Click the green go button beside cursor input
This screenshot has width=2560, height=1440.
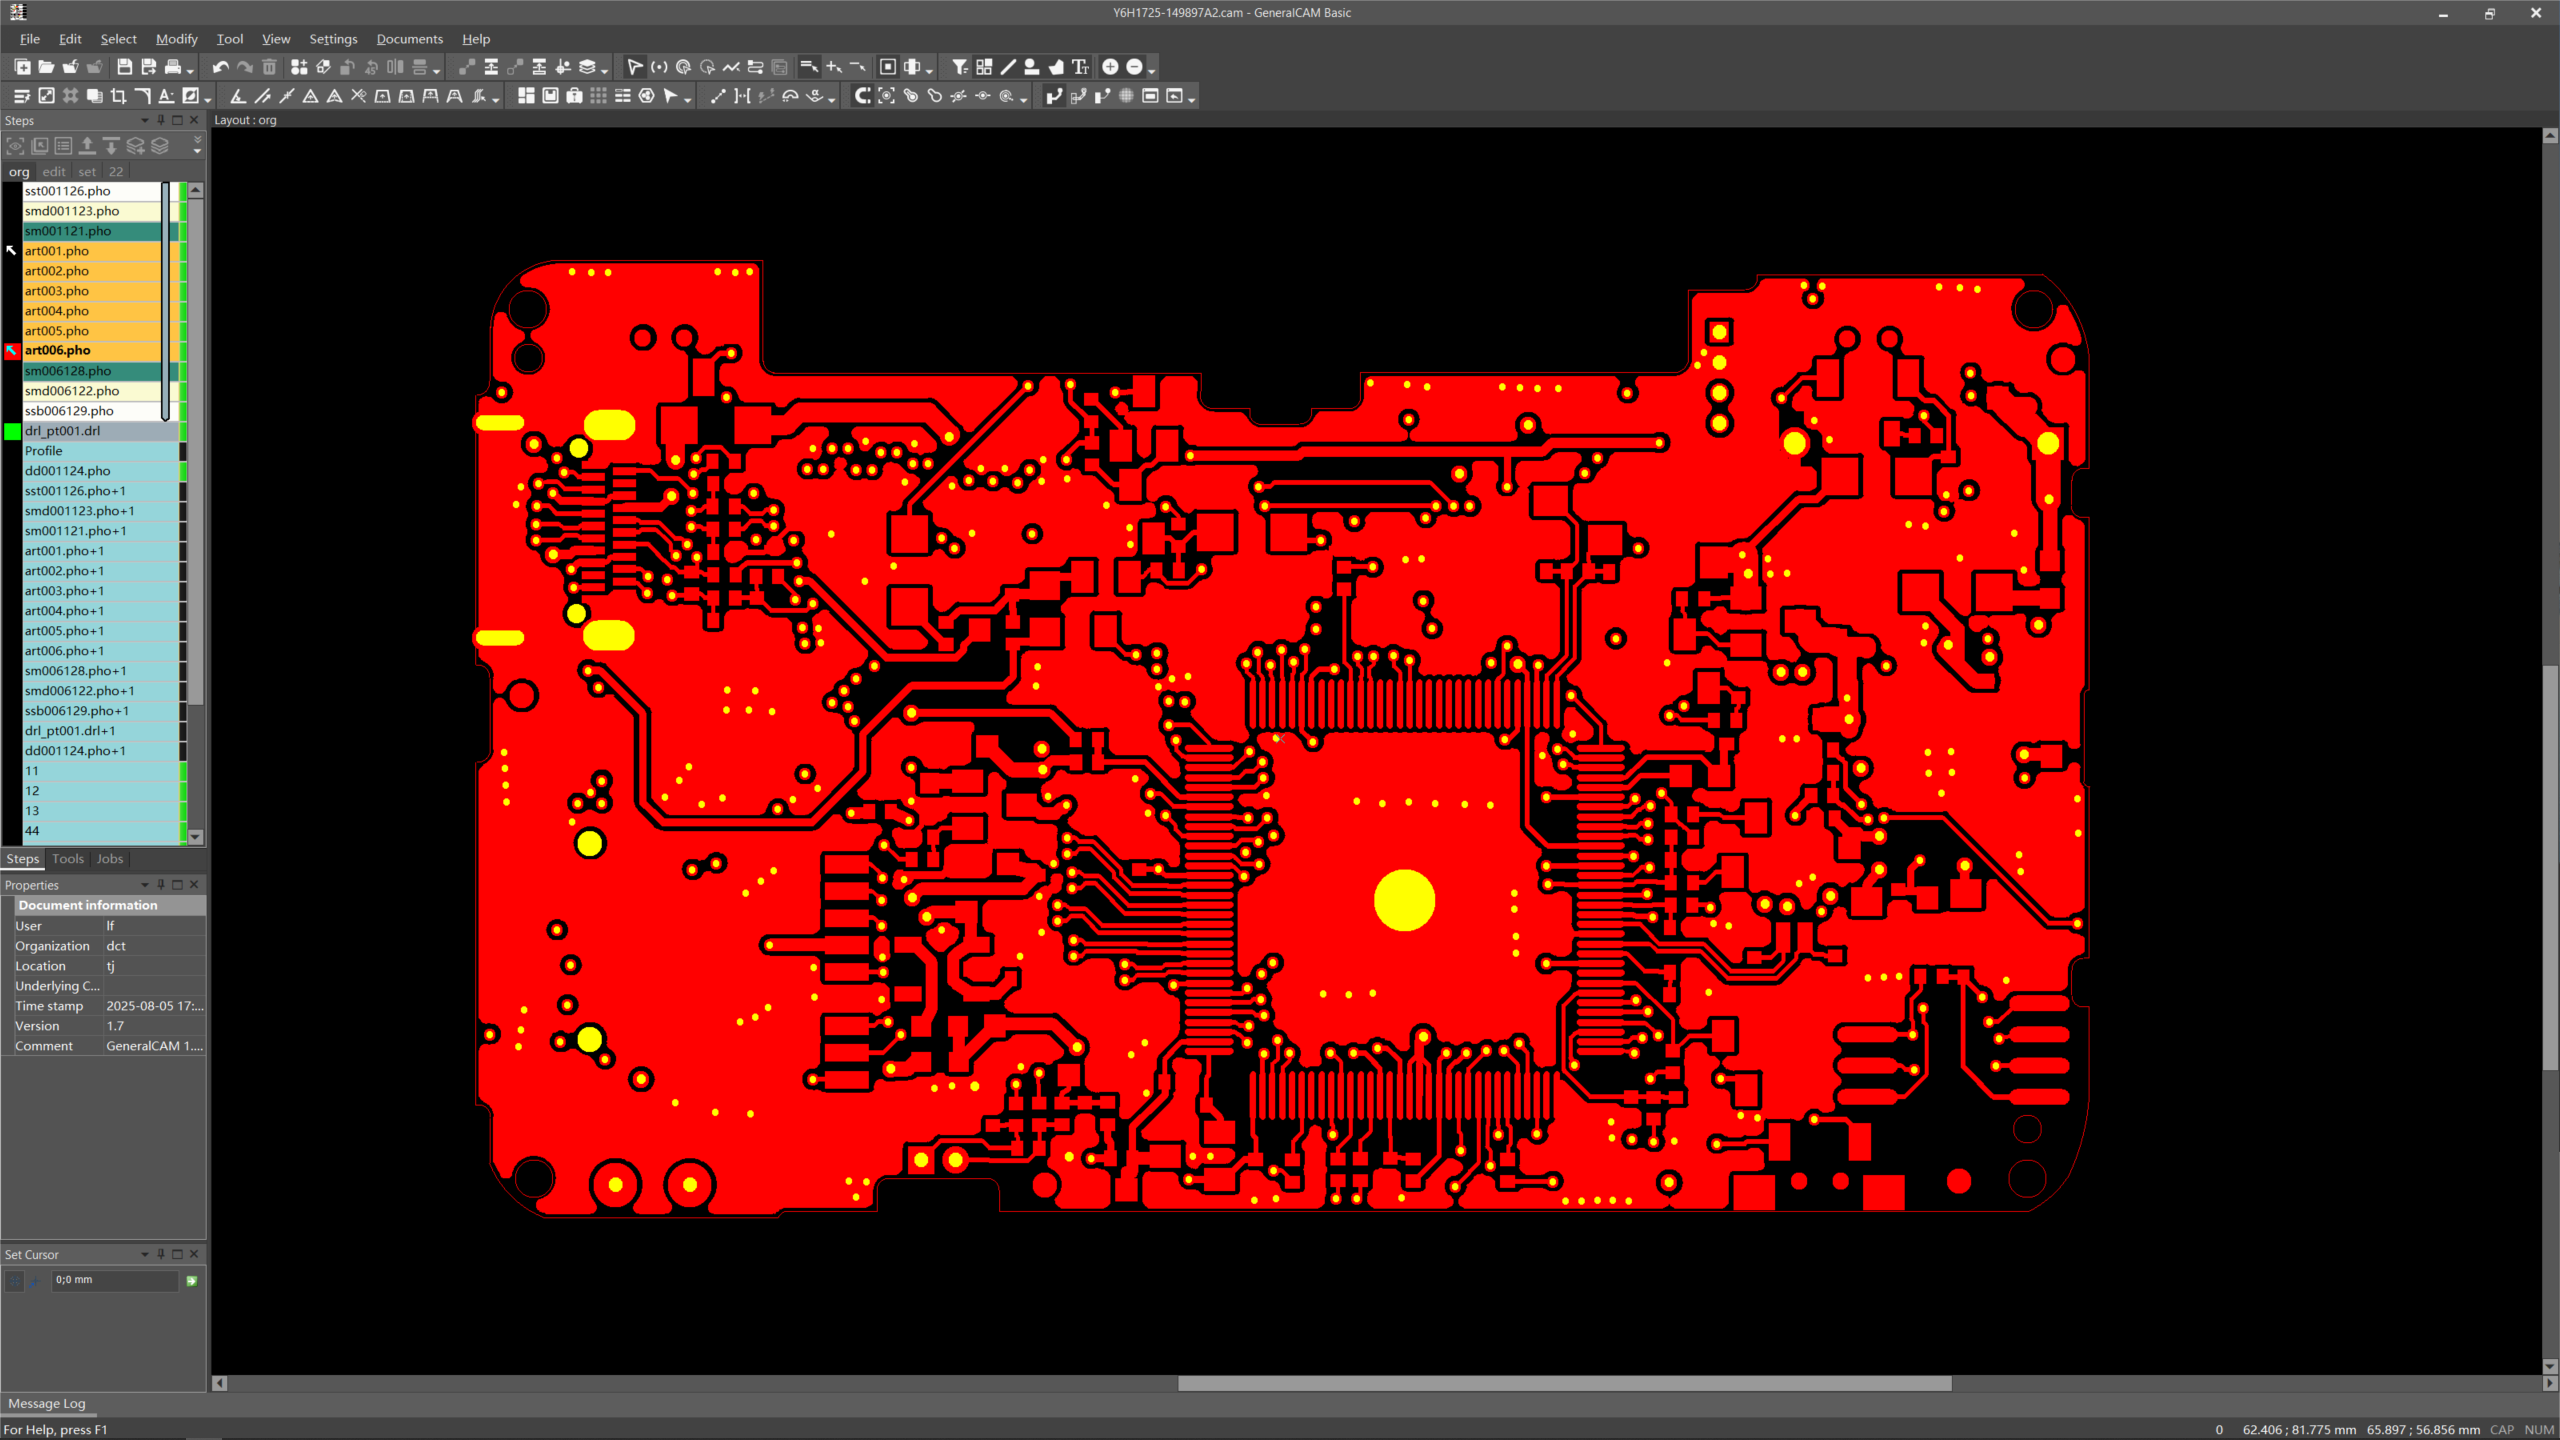[192, 1281]
